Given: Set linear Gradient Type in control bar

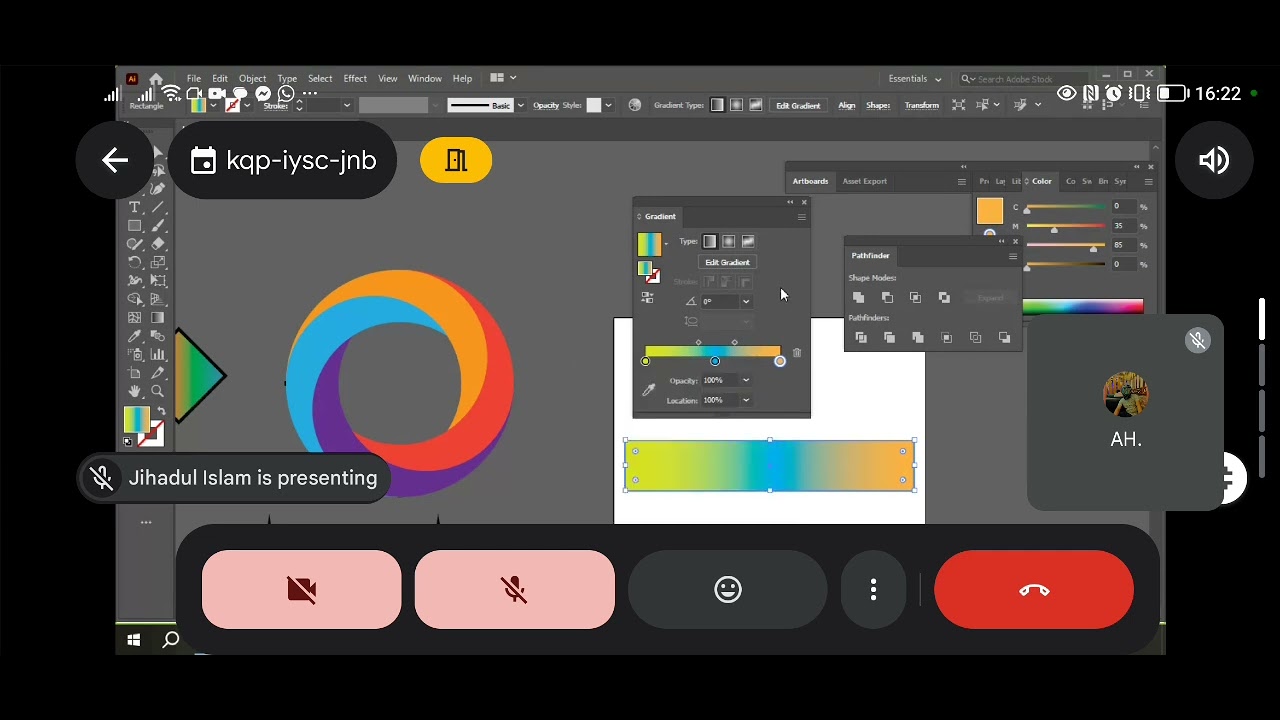Looking at the screenshot, I should click(717, 105).
